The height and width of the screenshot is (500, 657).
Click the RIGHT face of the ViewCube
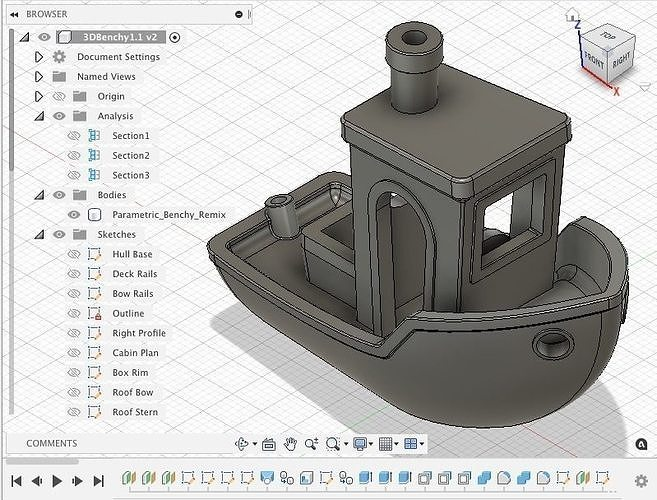pos(621,60)
